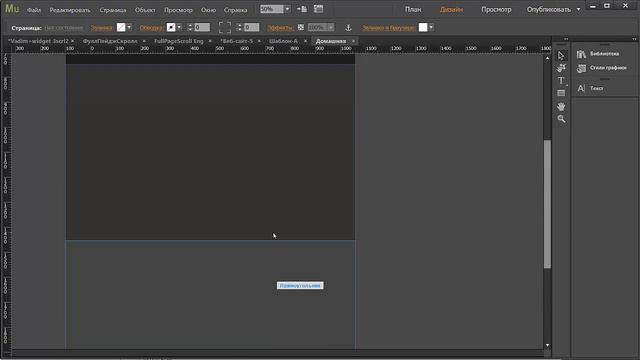The image size is (640, 360).
Task: Open the opacity percentage dropdown
Action: (x=331, y=27)
